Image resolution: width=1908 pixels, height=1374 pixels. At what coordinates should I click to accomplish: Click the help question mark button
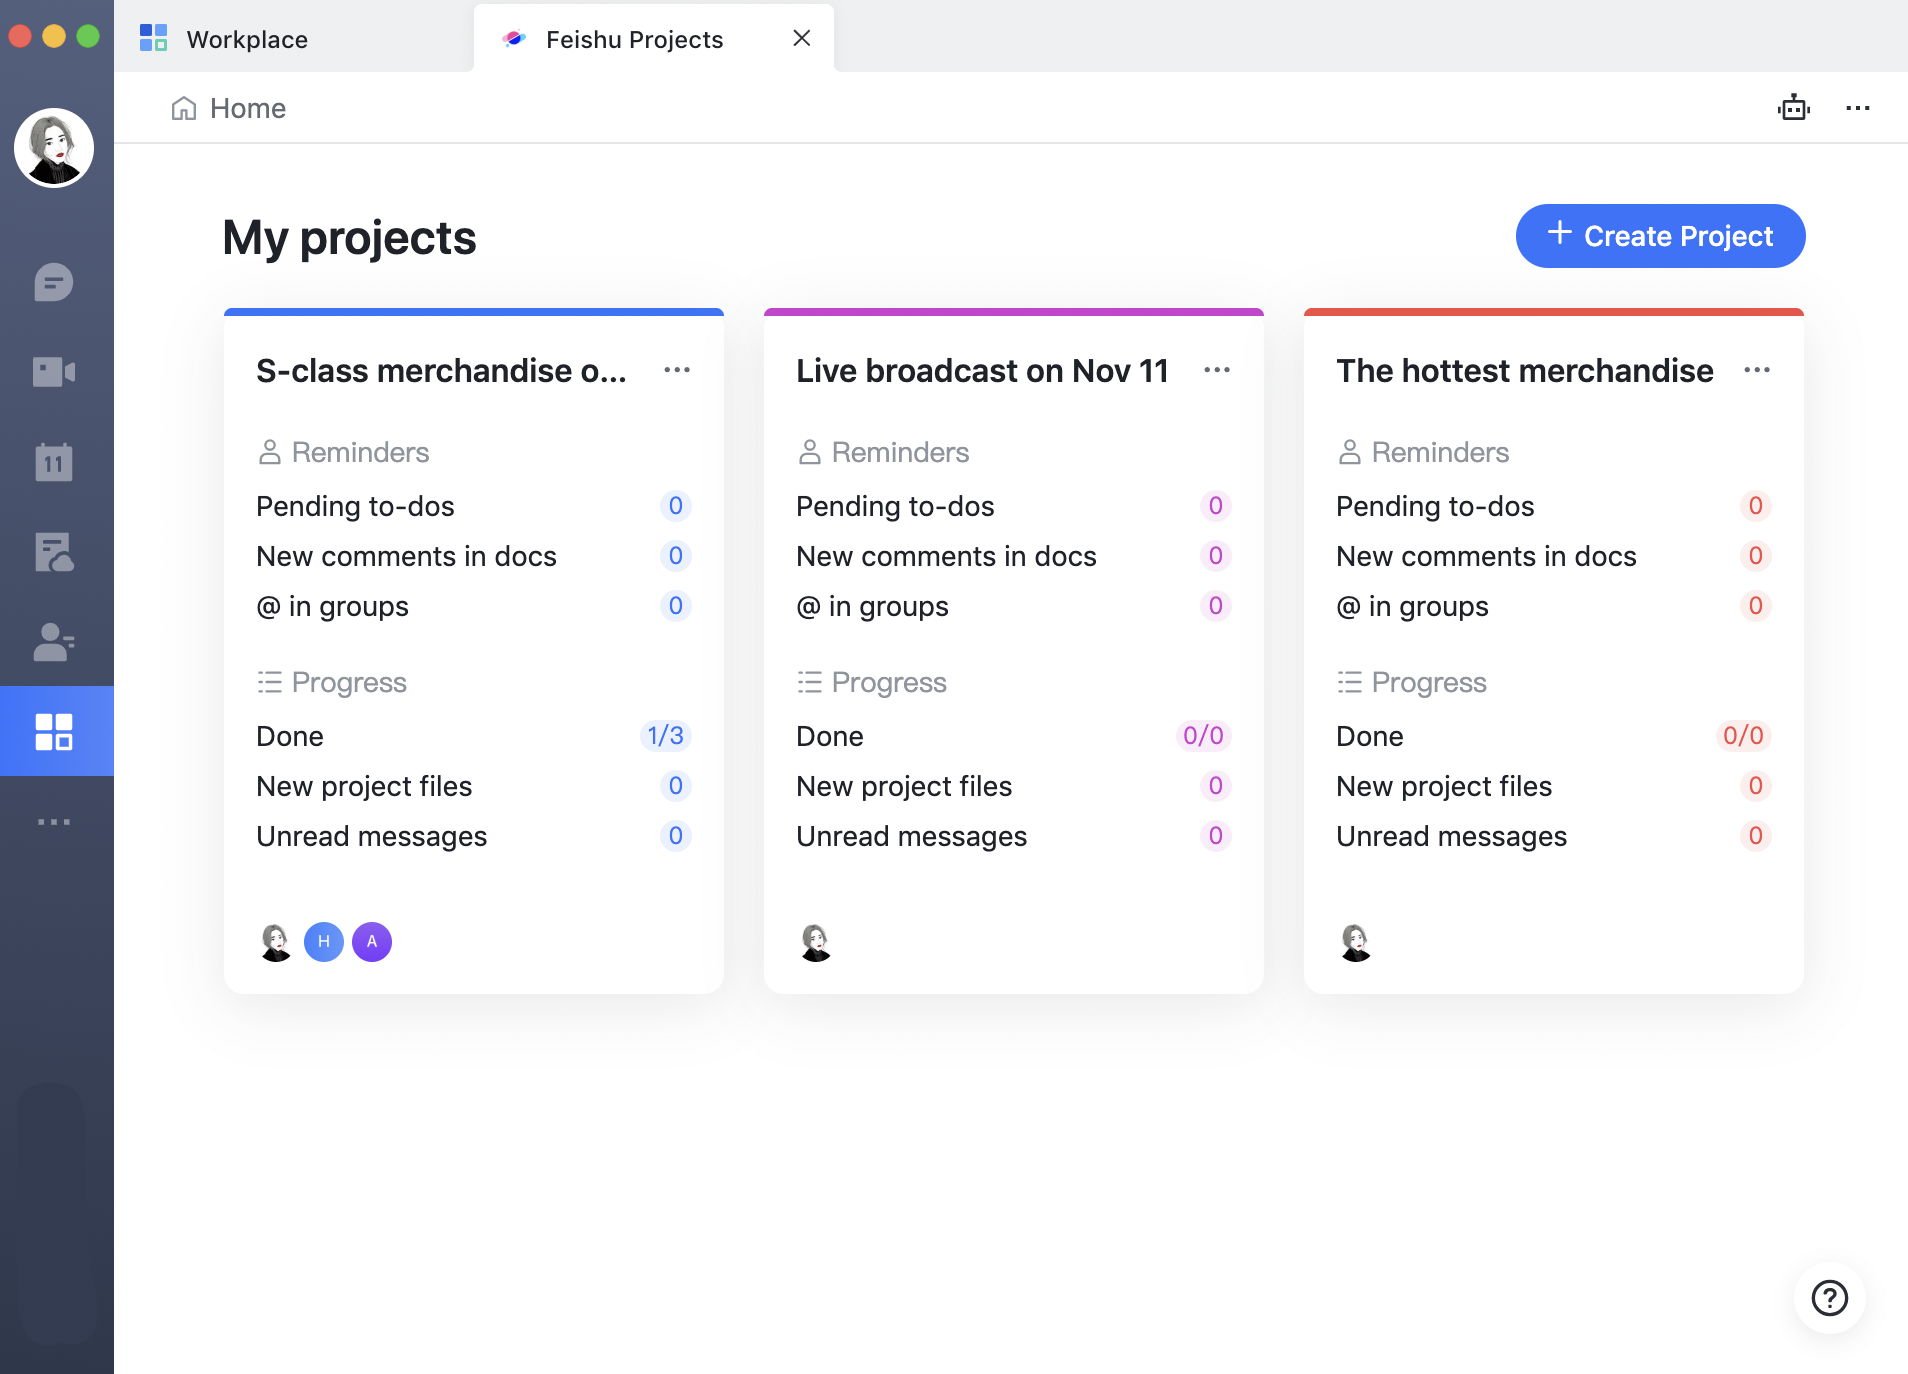(1830, 1297)
